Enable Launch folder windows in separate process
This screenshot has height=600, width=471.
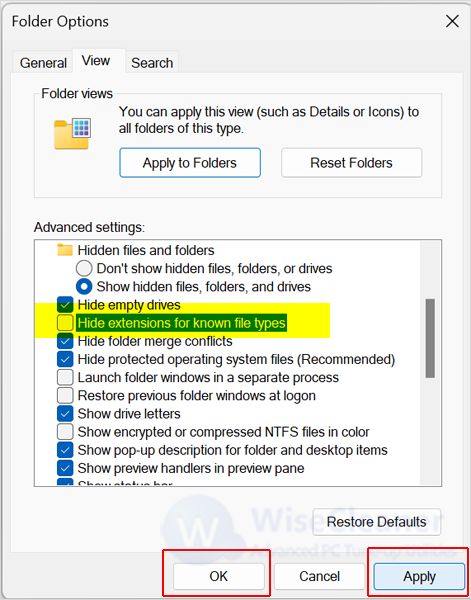[65, 378]
